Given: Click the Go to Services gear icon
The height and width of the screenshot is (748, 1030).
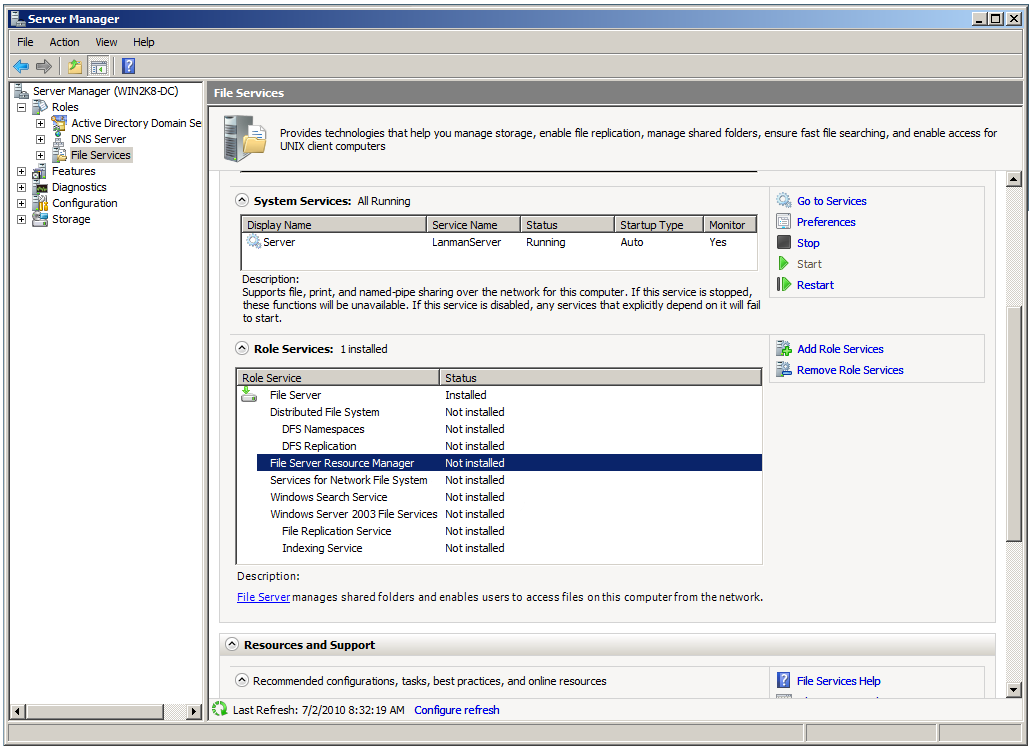Looking at the screenshot, I should [x=784, y=200].
